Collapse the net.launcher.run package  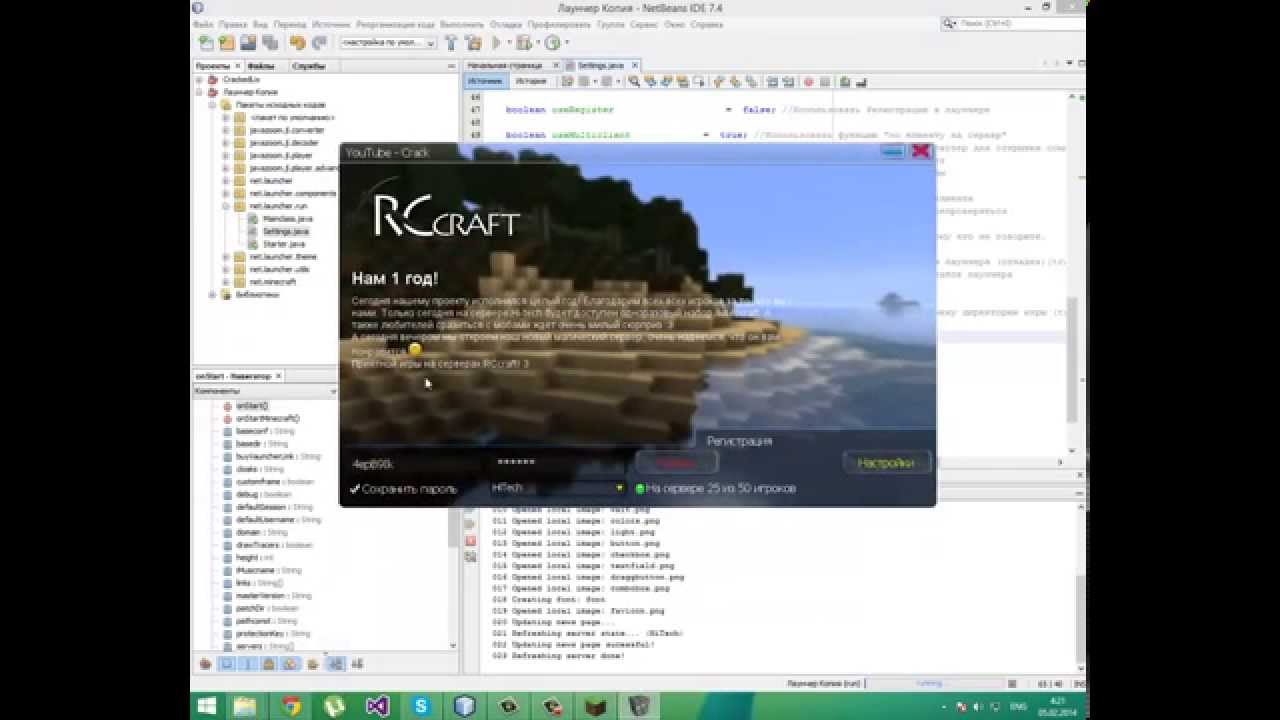tap(225, 206)
